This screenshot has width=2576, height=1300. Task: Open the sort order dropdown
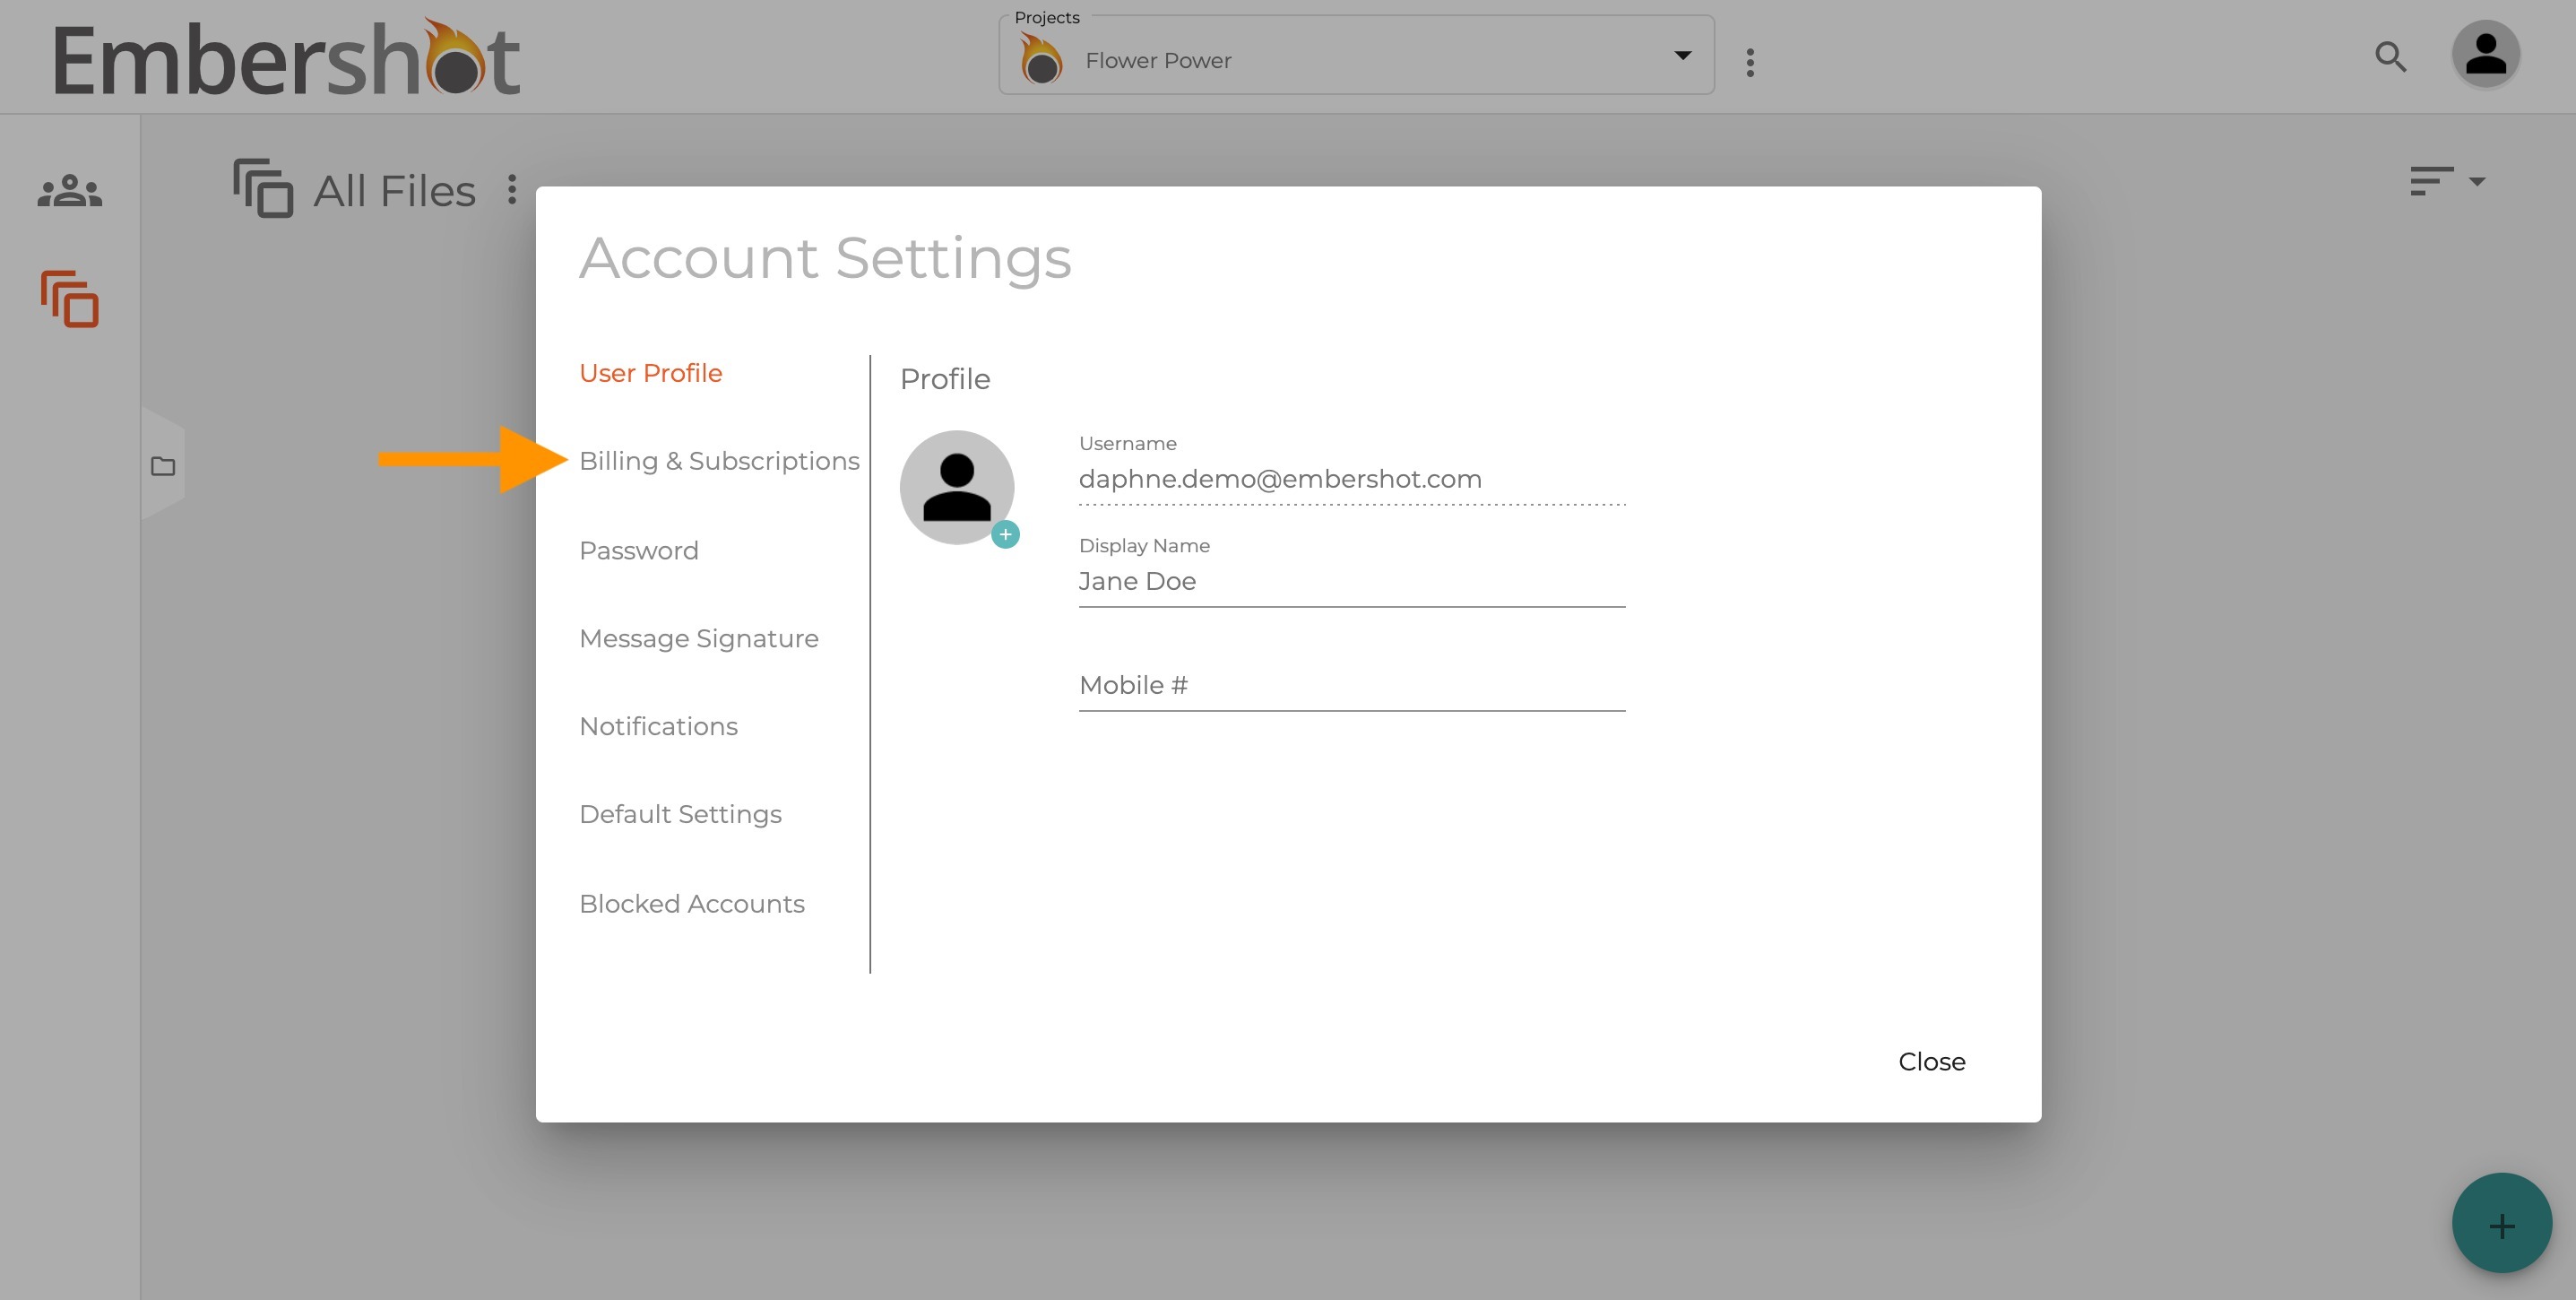tap(2447, 181)
